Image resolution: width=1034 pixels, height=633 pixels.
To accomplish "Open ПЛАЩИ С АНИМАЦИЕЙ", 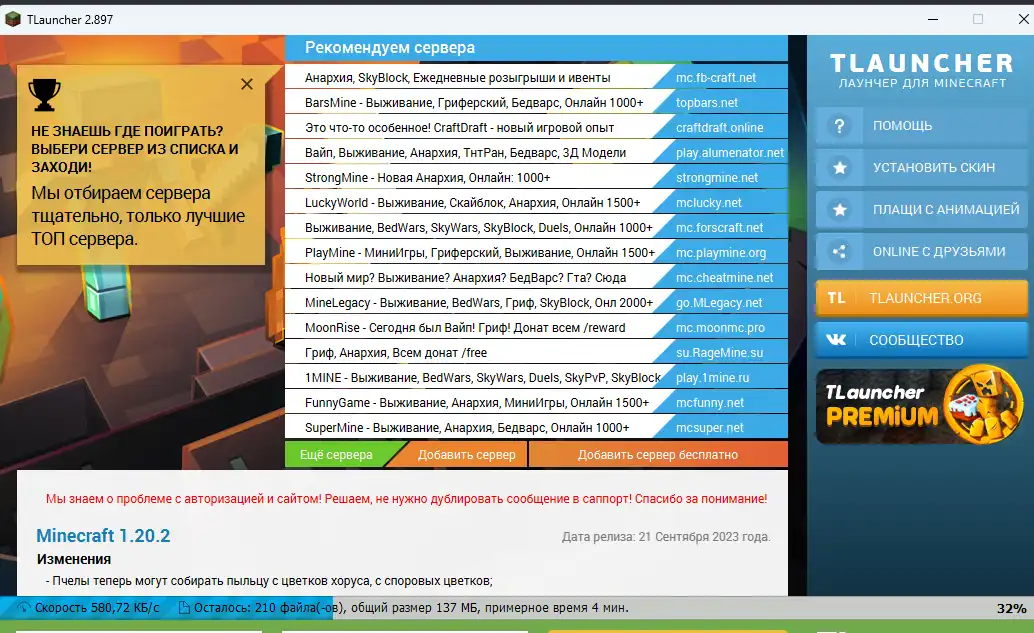I will click(x=921, y=210).
